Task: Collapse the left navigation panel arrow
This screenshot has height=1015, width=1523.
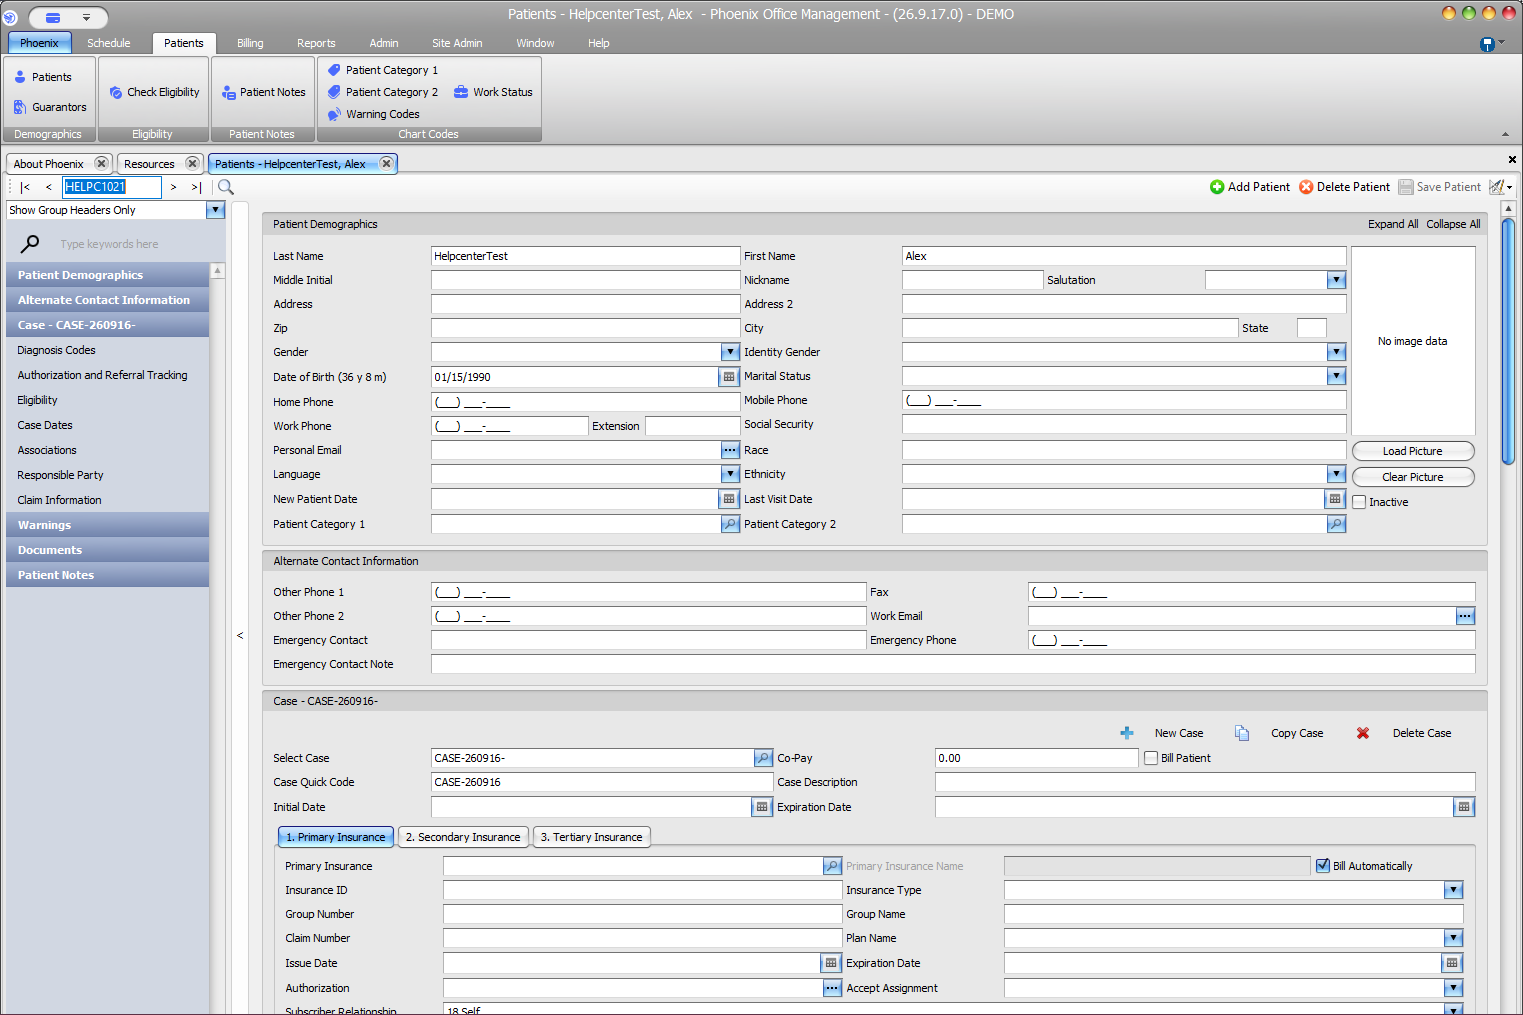Action: pos(240,635)
